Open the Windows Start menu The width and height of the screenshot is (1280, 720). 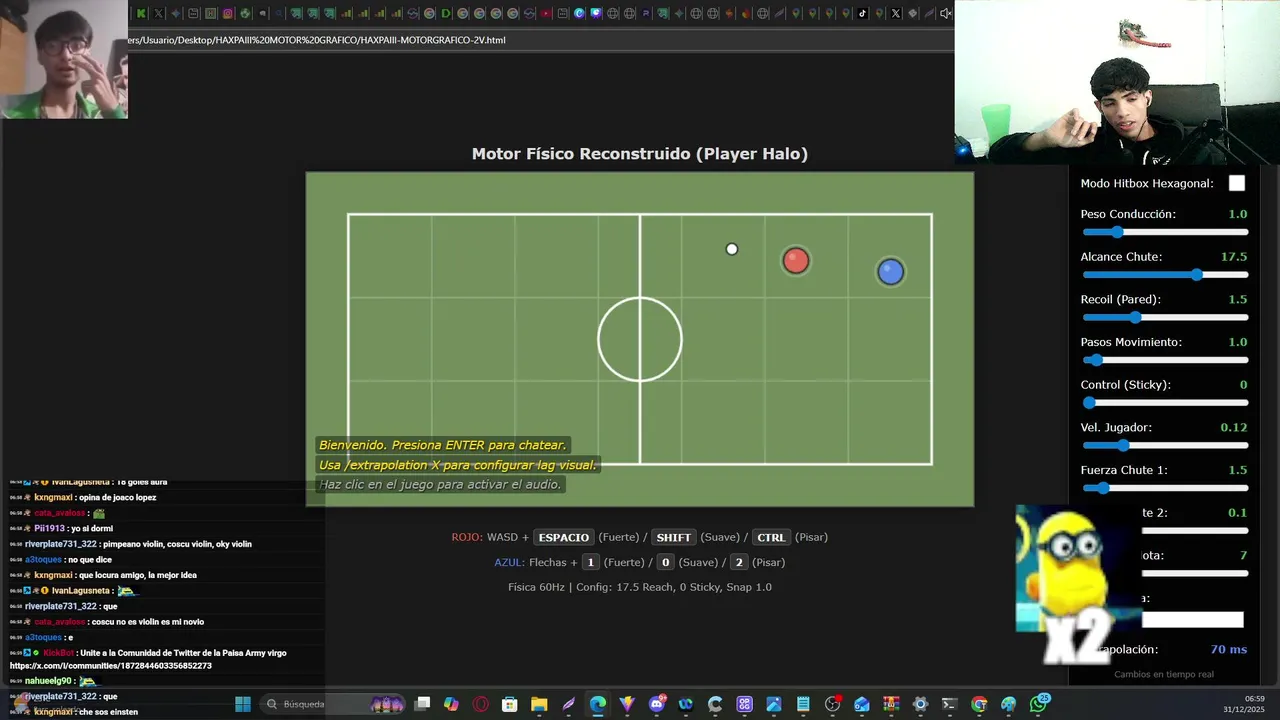point(242,704)
